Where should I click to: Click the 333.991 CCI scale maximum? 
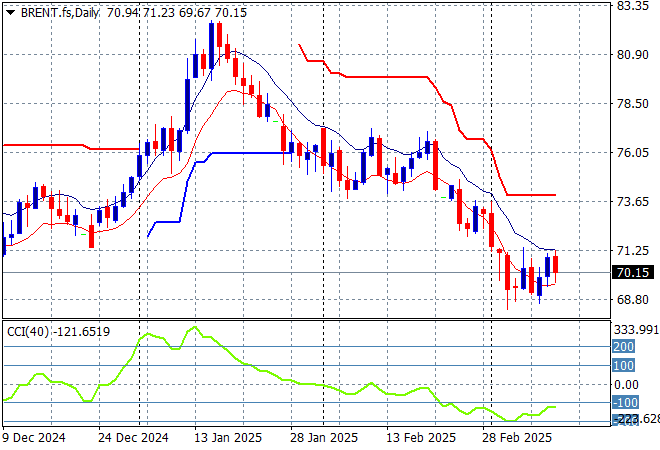pyautogui.click(x=636, y=330)
